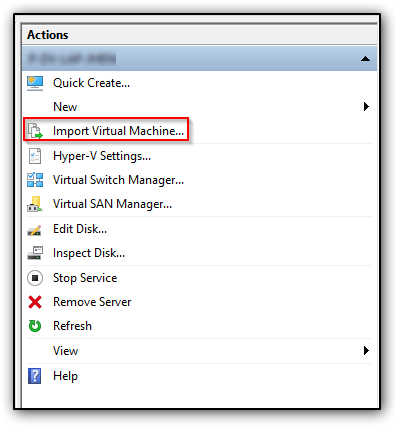Click the blue Help question mark icon

[x=35, y=376]
